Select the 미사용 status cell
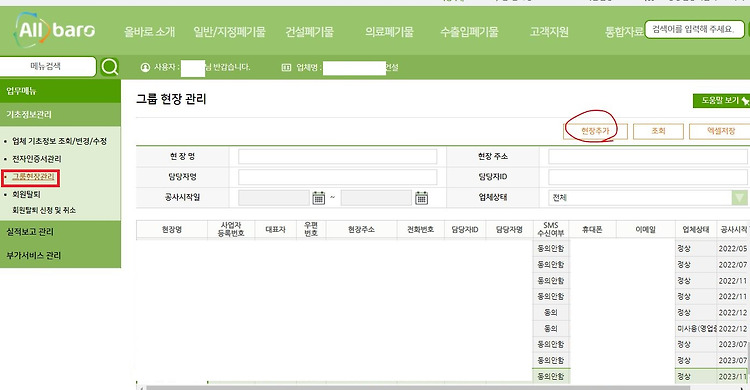 (x=696, y=329)
